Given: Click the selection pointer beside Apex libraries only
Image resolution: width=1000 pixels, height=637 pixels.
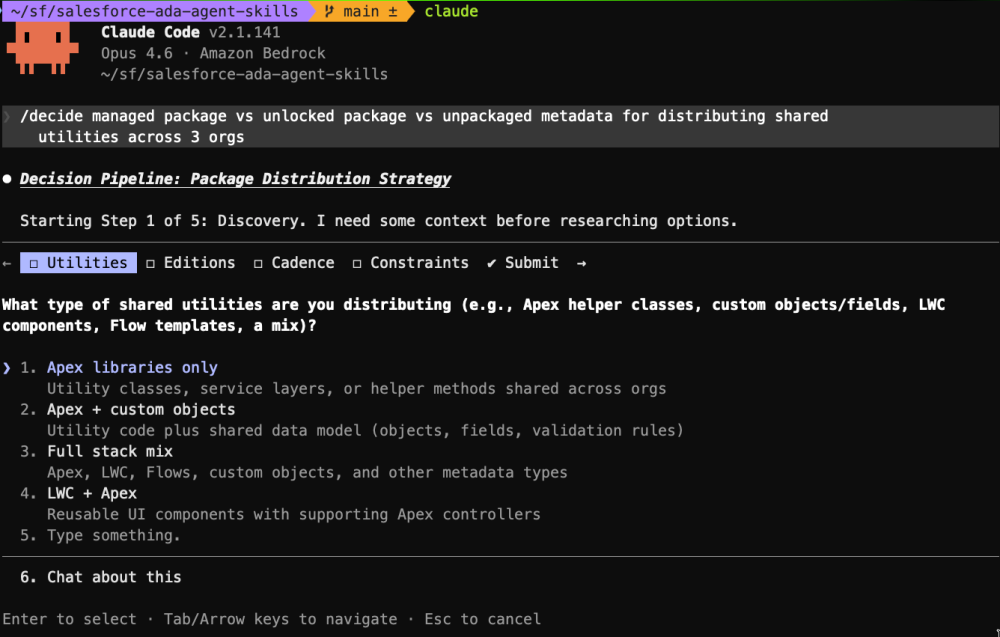Looking at the screenshot, I should click(x=7, y=368).
